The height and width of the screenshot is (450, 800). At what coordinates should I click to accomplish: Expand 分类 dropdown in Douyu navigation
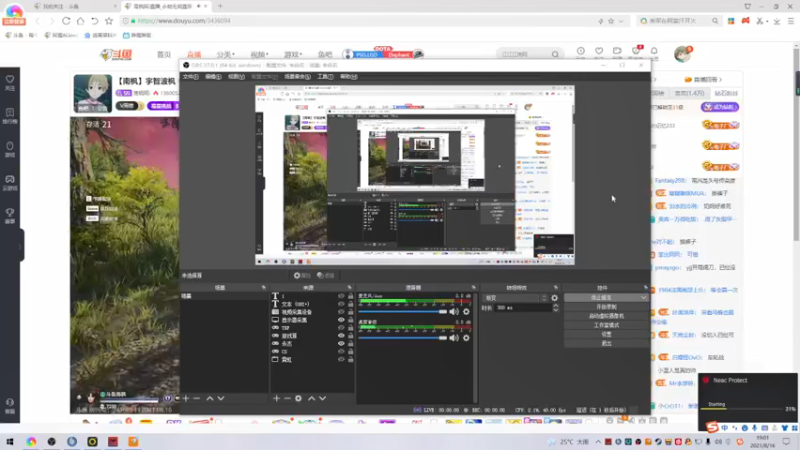226,55
